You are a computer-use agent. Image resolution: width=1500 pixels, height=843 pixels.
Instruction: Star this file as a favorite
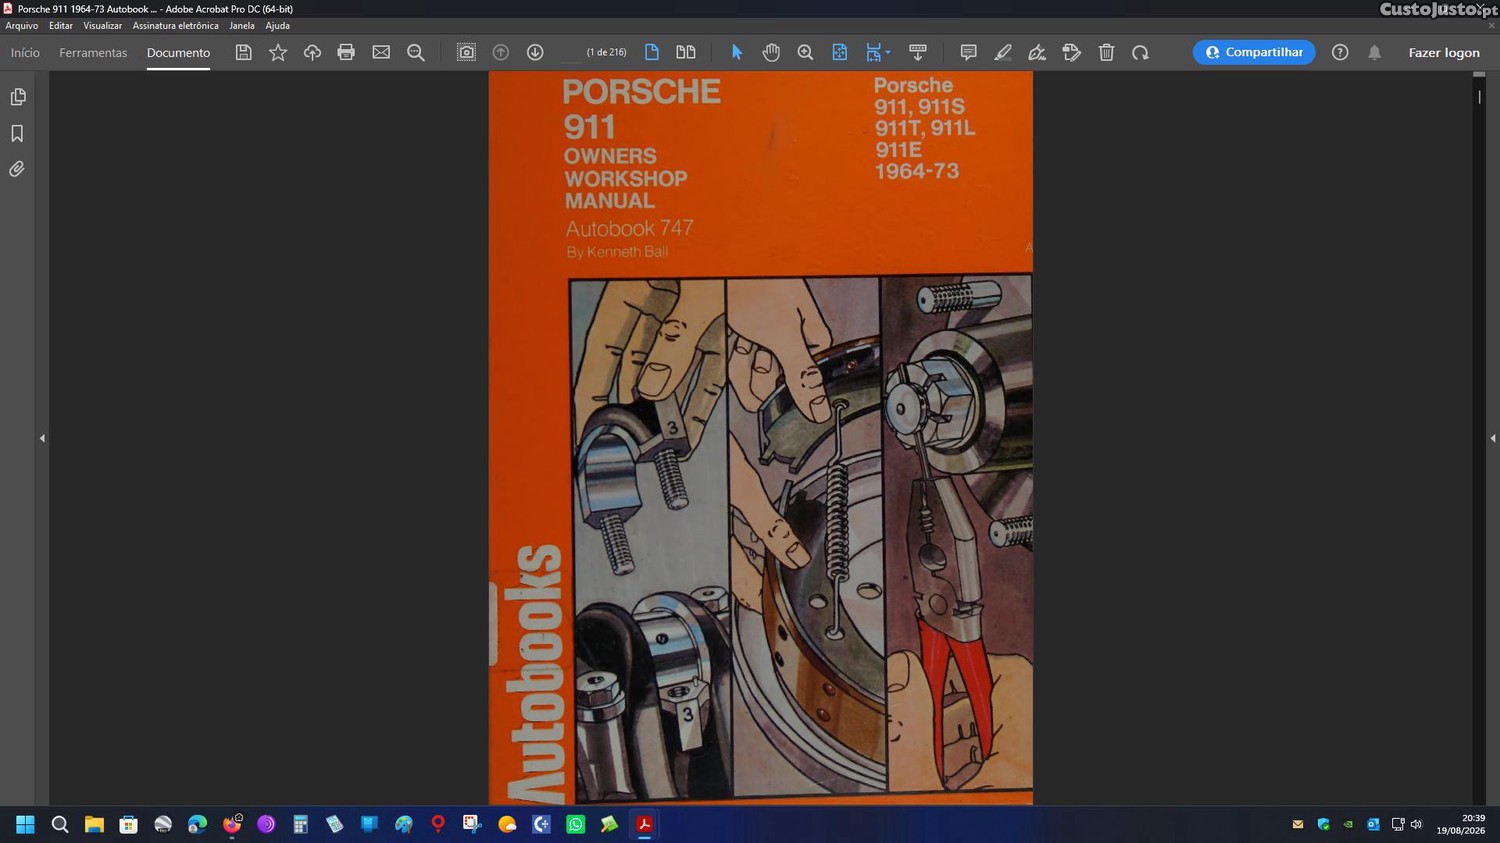point(278,52)
